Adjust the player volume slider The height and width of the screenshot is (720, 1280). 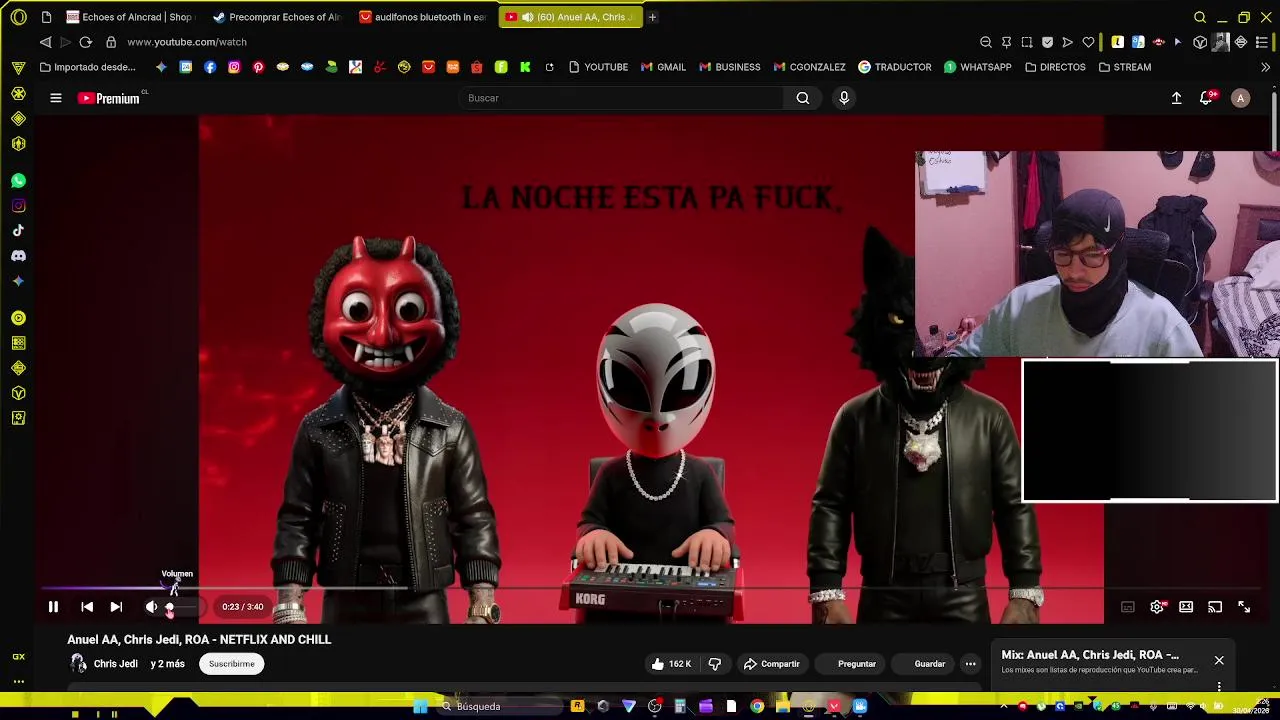click(183, 607)
